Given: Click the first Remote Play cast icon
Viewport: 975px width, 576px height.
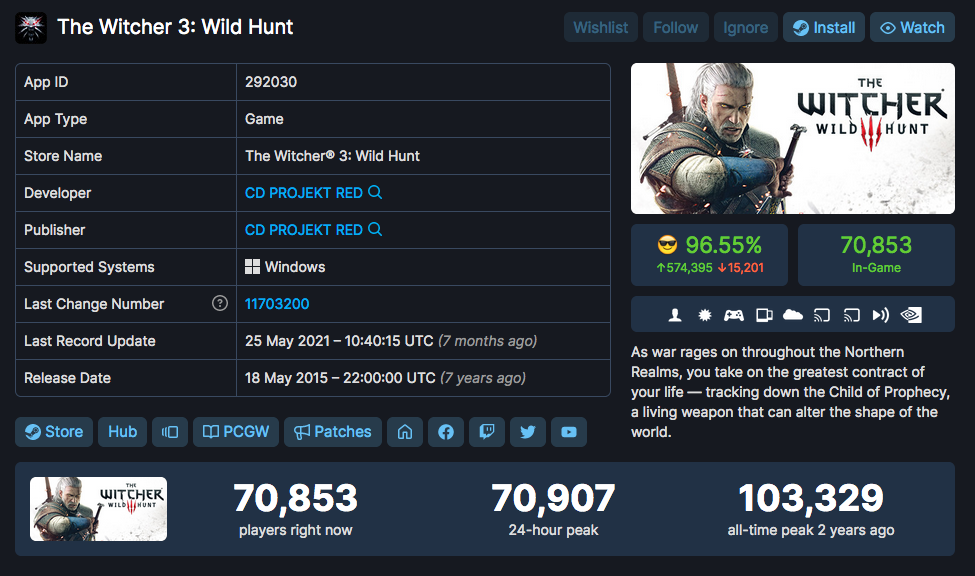Looking at the screenshot, I should [822, 315].
